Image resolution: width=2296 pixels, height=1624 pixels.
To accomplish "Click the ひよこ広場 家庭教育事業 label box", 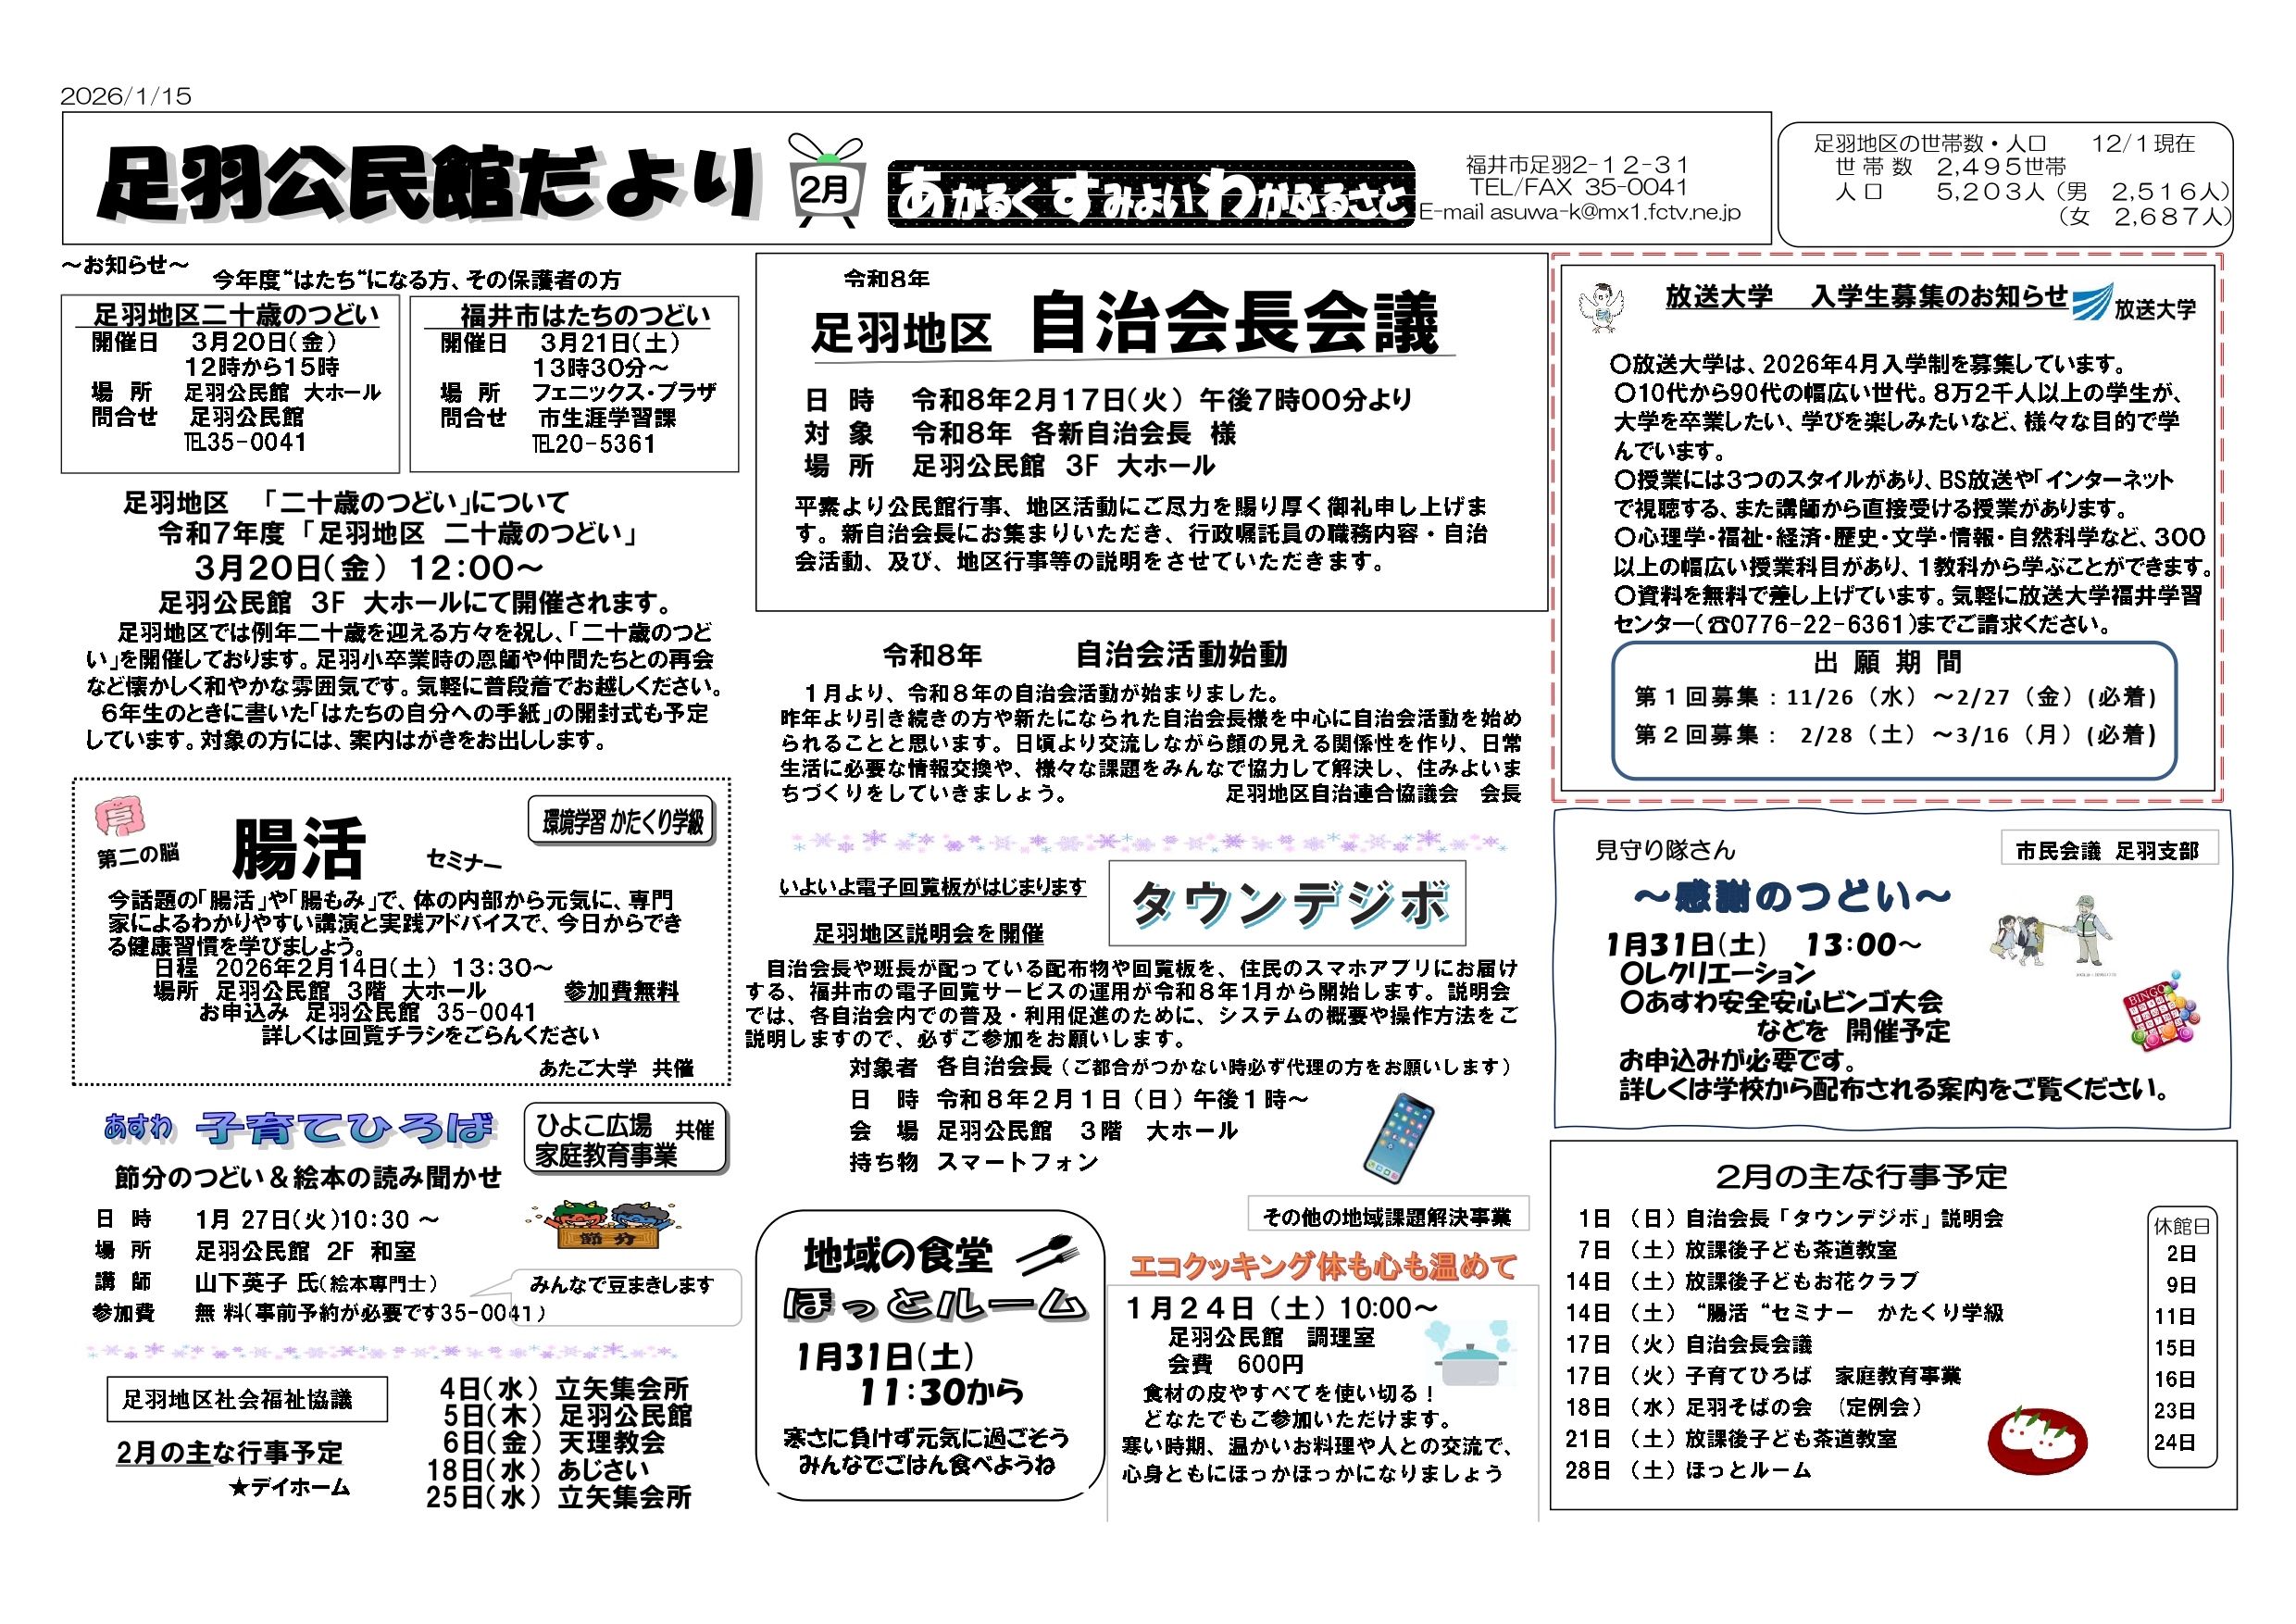I will [x=625, y=1138].
